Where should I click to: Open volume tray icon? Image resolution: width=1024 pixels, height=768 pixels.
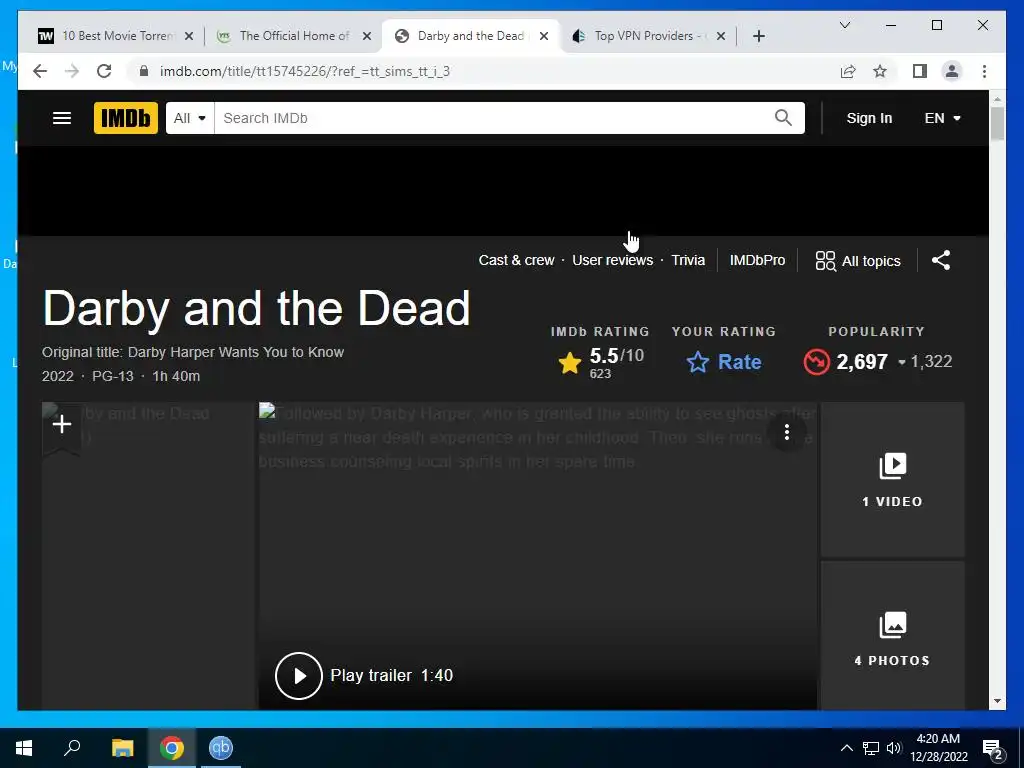click(894, 748)
